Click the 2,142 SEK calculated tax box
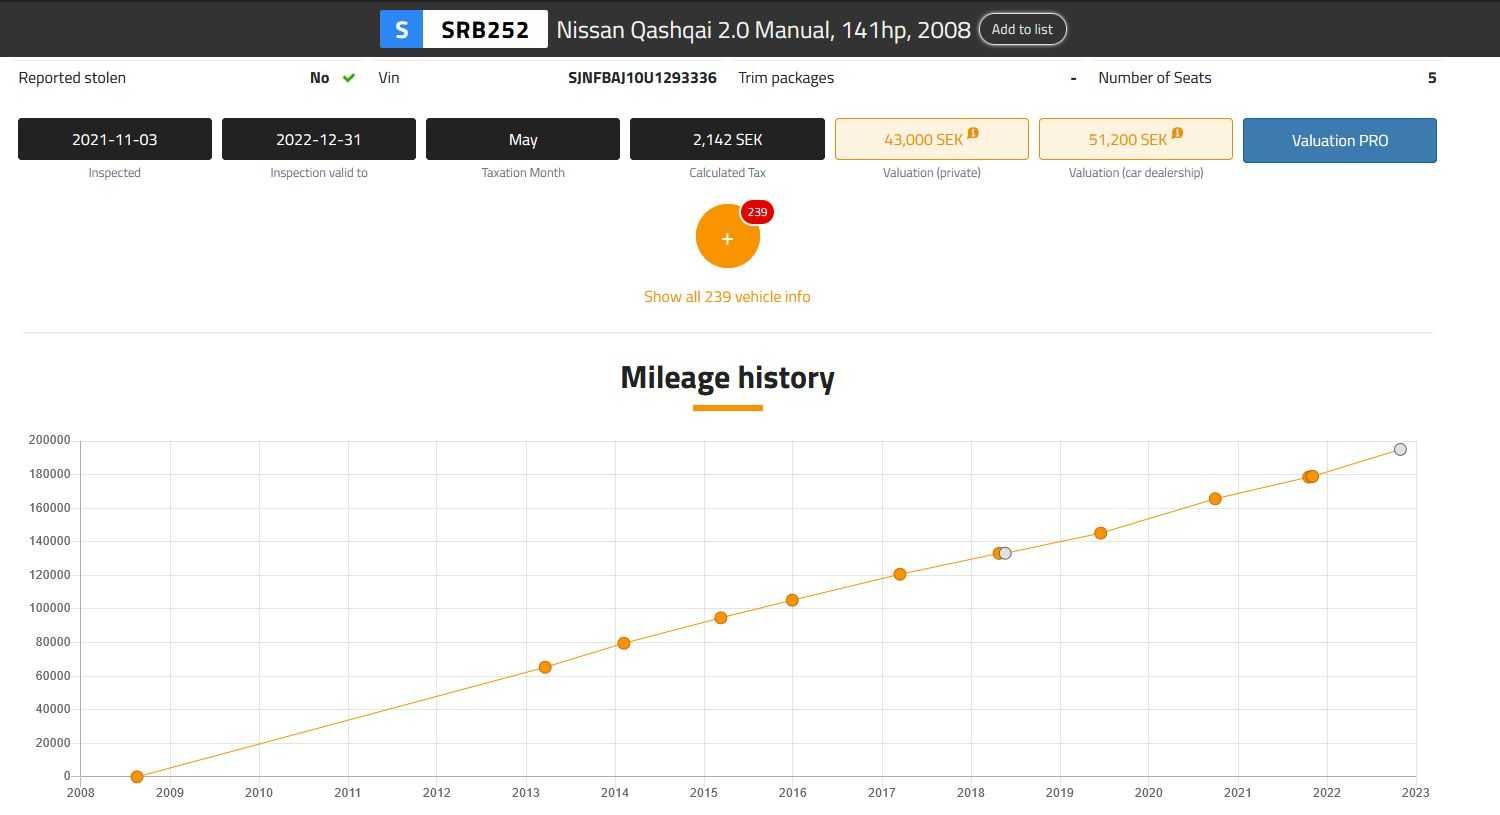This screenshot has height=815, width=1500. [727, 139]
